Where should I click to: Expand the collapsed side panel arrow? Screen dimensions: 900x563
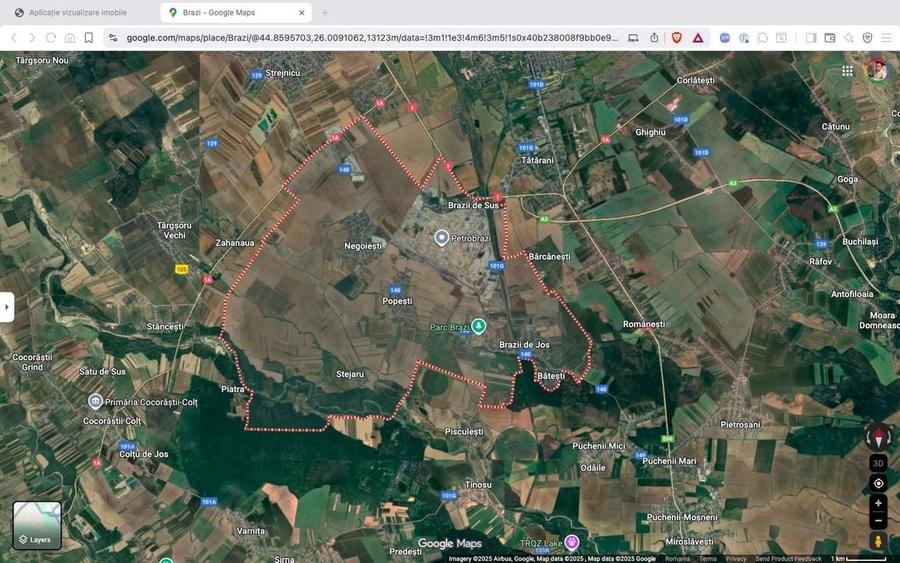[6, 307]
